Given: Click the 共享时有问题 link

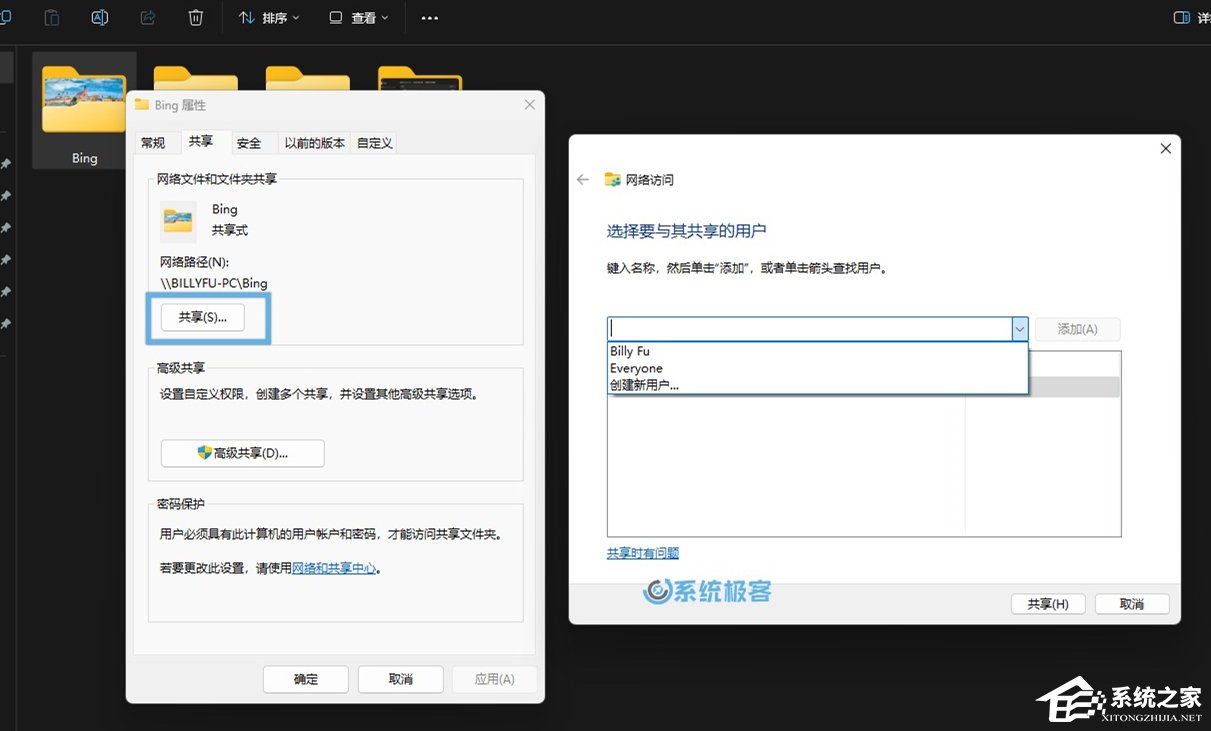Looking at the screenshot, I should click(642, 552).
